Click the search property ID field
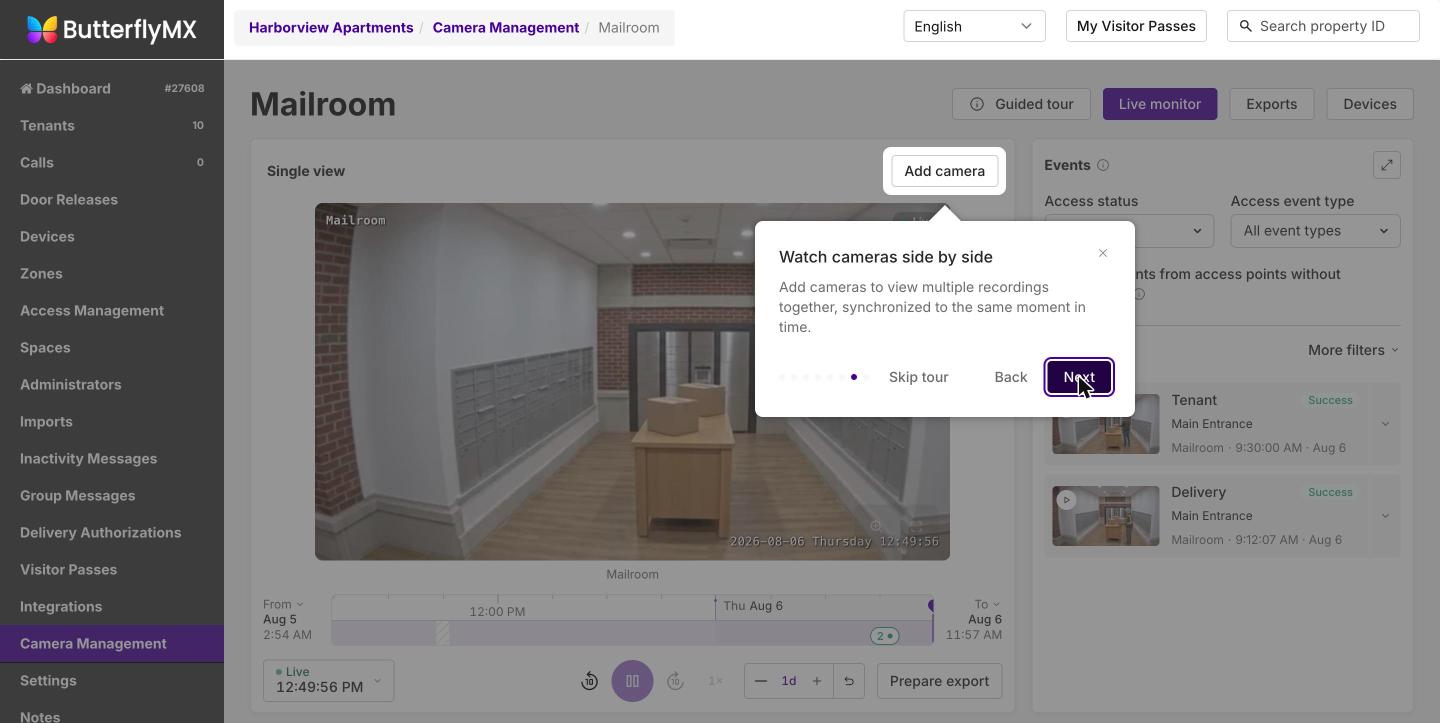Viewport: 1440px width, 723px height. (1323, 26)
